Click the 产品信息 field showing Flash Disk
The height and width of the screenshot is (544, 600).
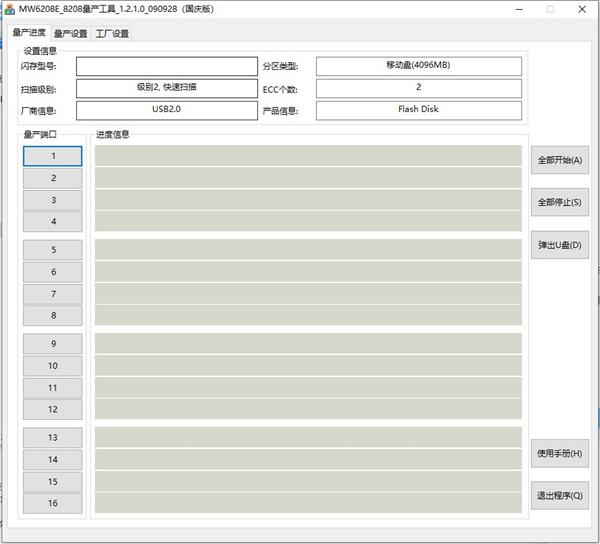[418, 109]
